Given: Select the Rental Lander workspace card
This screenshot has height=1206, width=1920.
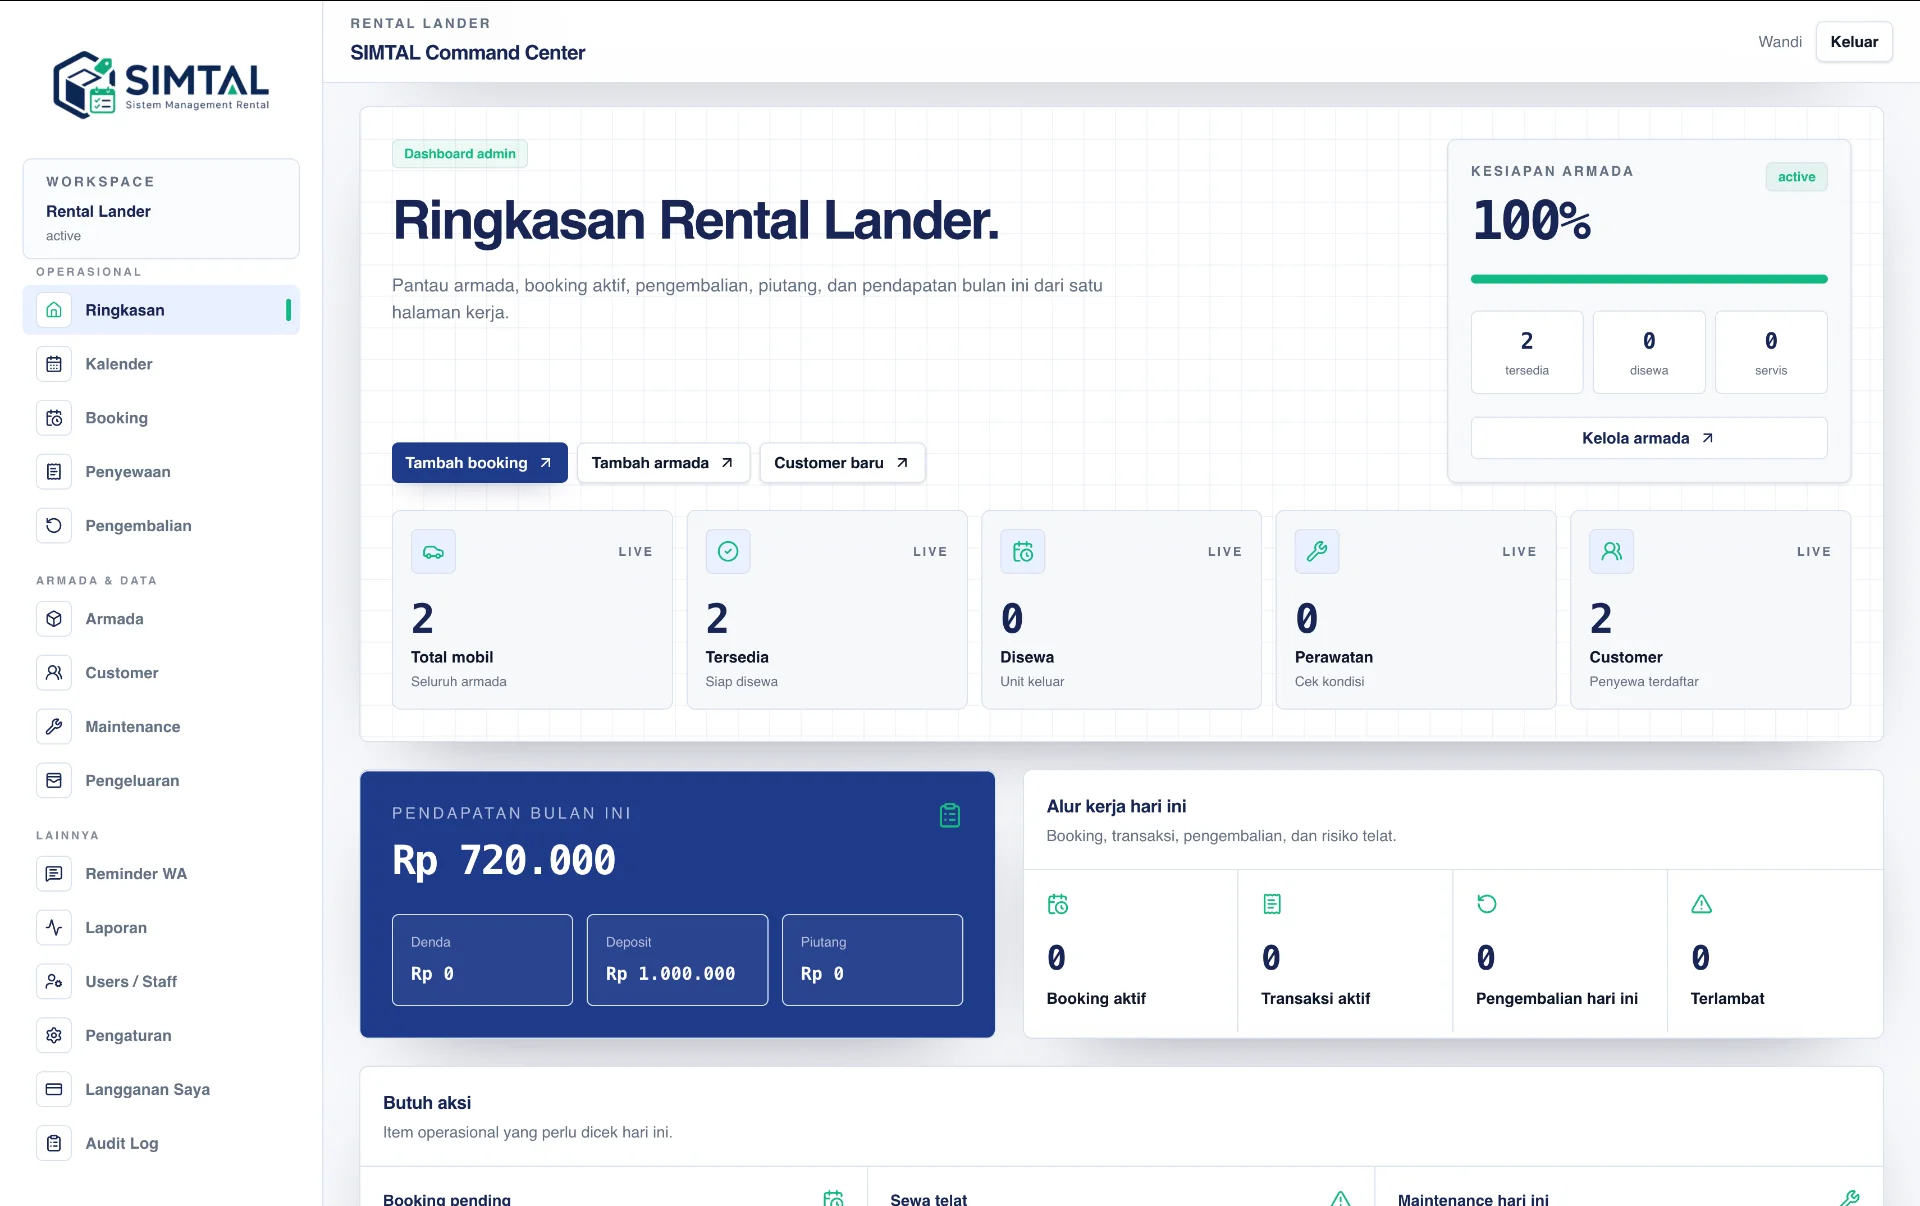Looking at the screenshot, I should coord(161,209).
